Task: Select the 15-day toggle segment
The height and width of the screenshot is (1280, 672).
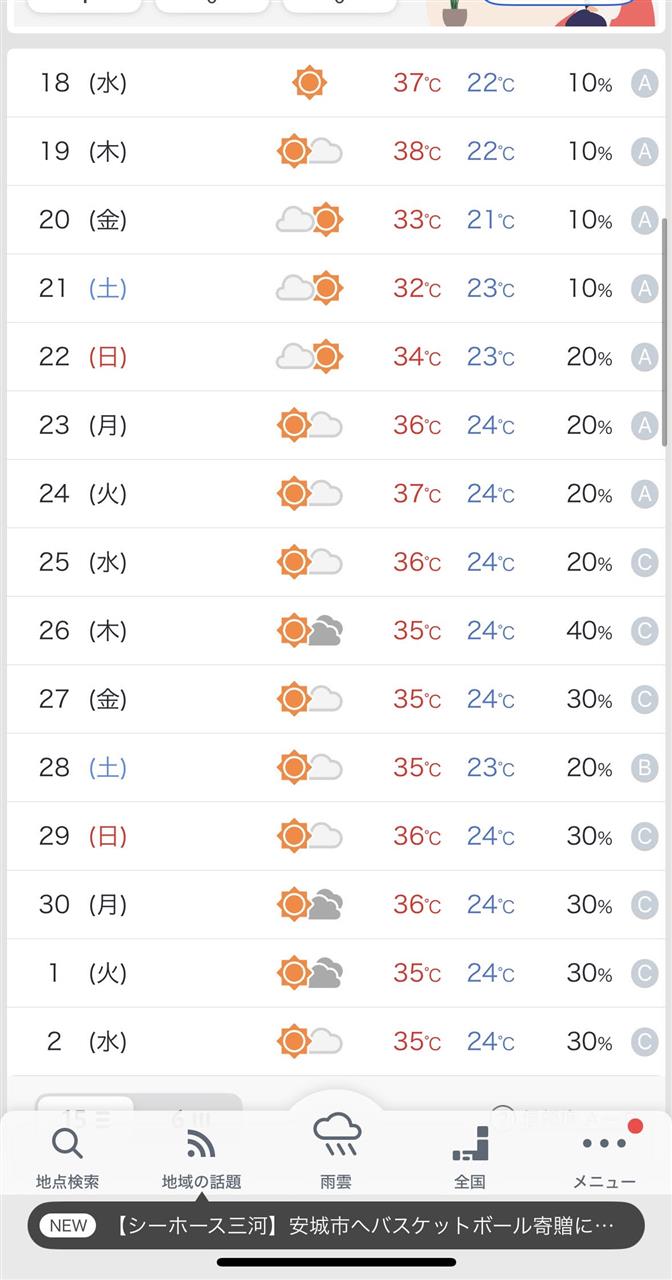Action: pyautogui.click(x=86, y=1110)
